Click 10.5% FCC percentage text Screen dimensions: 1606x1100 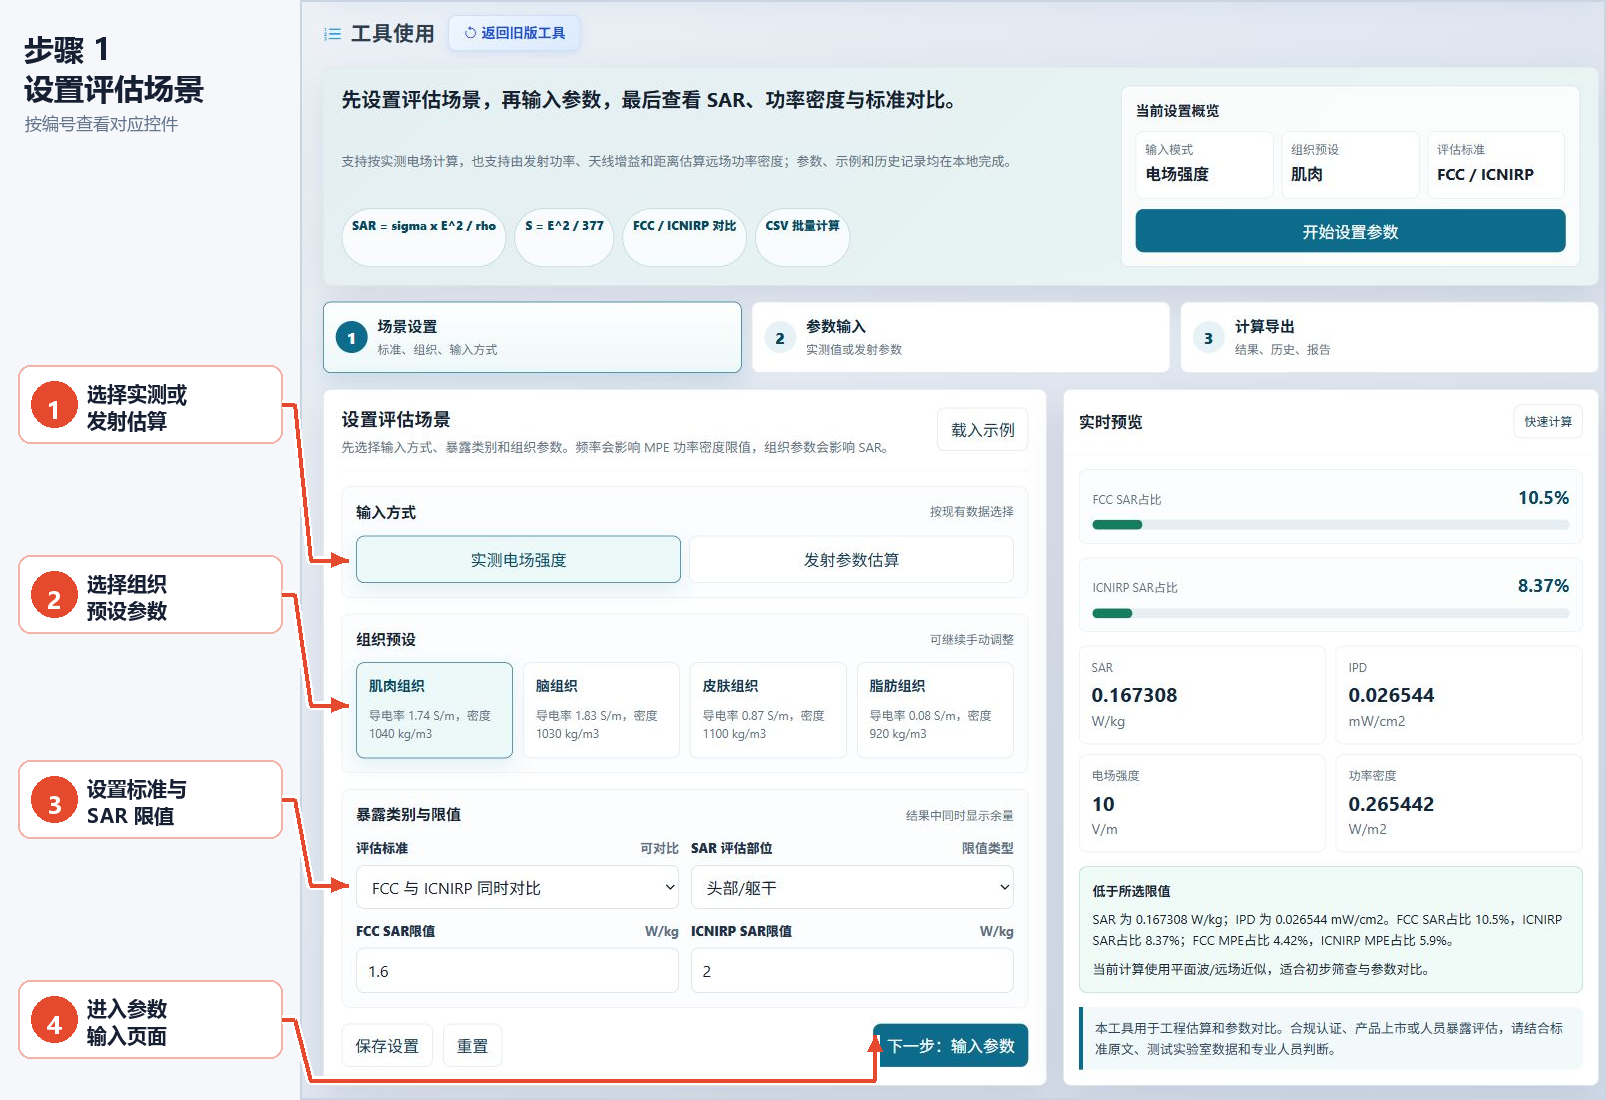(1543, 498)
